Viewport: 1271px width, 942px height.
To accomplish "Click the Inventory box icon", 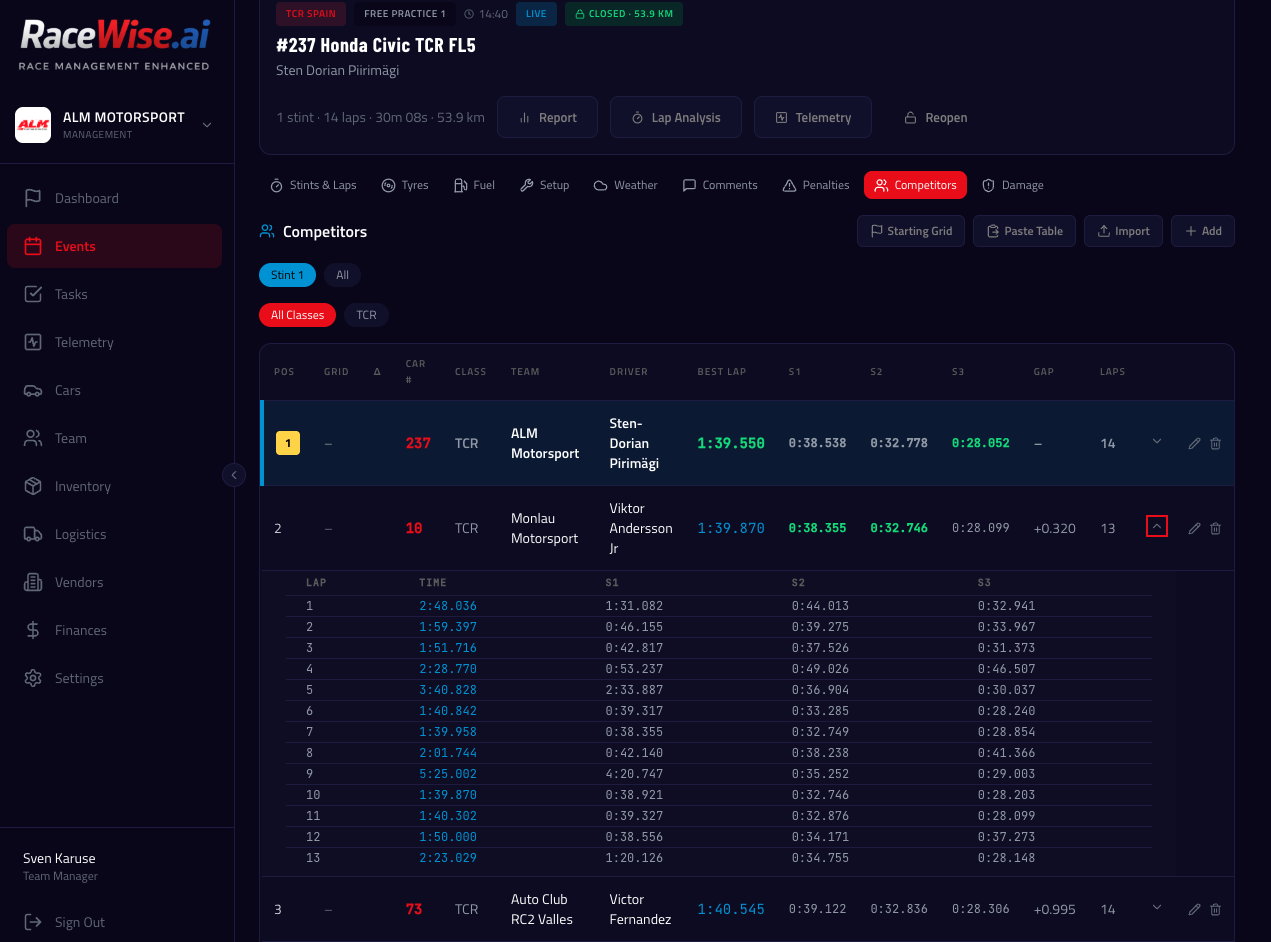I will [x=33, y=486].
